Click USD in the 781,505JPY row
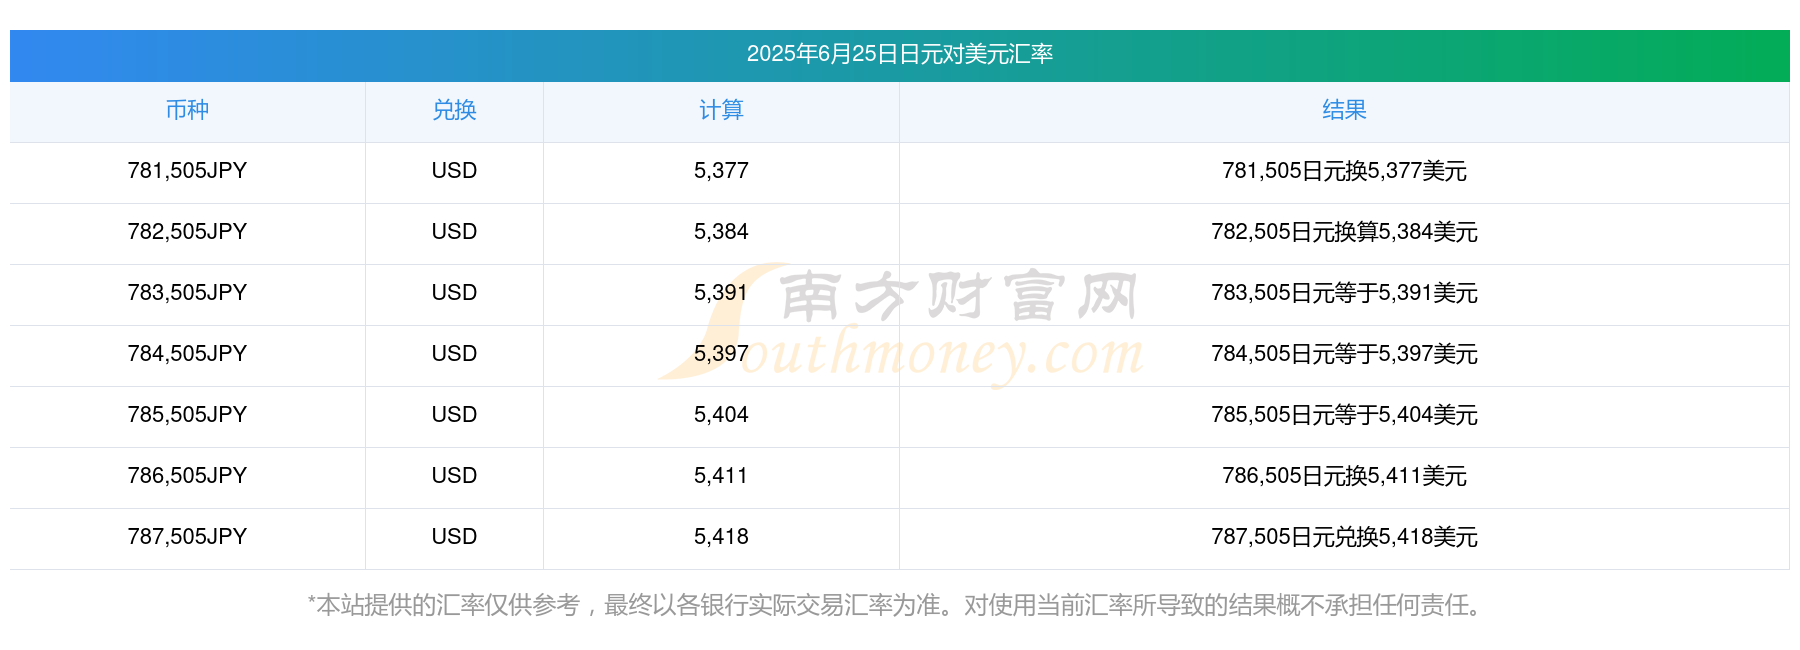The height and width of the screenshot is (650, 1800). 454,171
